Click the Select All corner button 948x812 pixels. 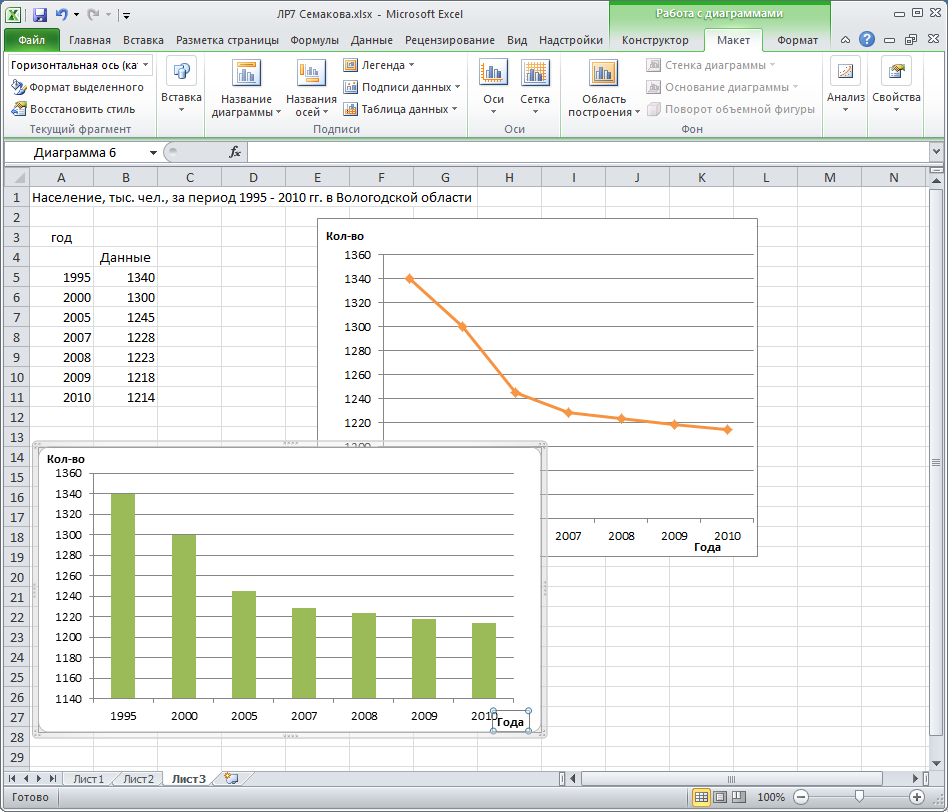pos(17,177)
